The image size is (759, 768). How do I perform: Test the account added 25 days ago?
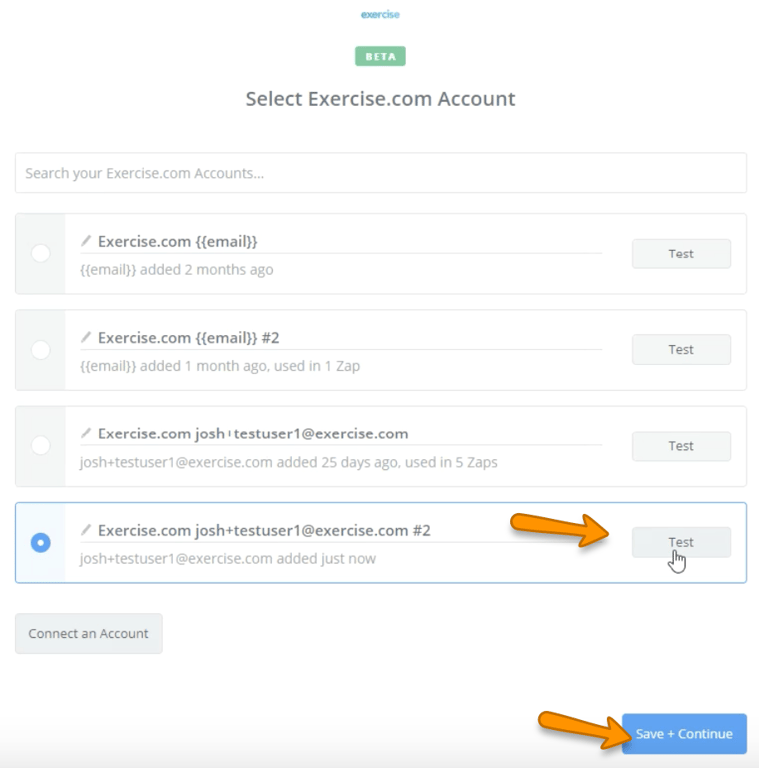click(x=681, y=446)
